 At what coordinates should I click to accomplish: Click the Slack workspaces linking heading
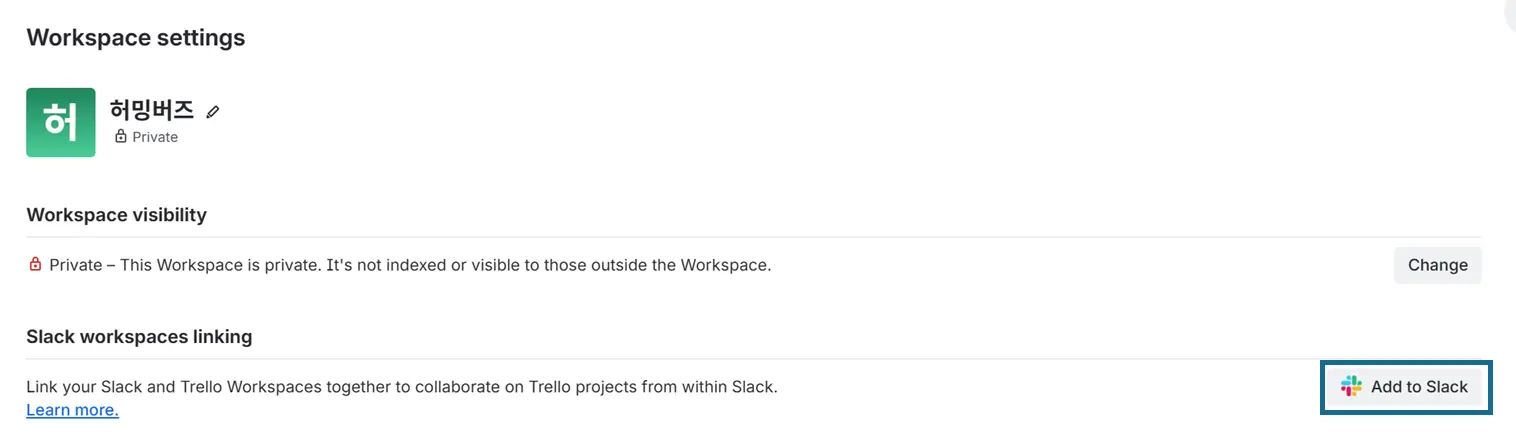click(x=139, y=337)
